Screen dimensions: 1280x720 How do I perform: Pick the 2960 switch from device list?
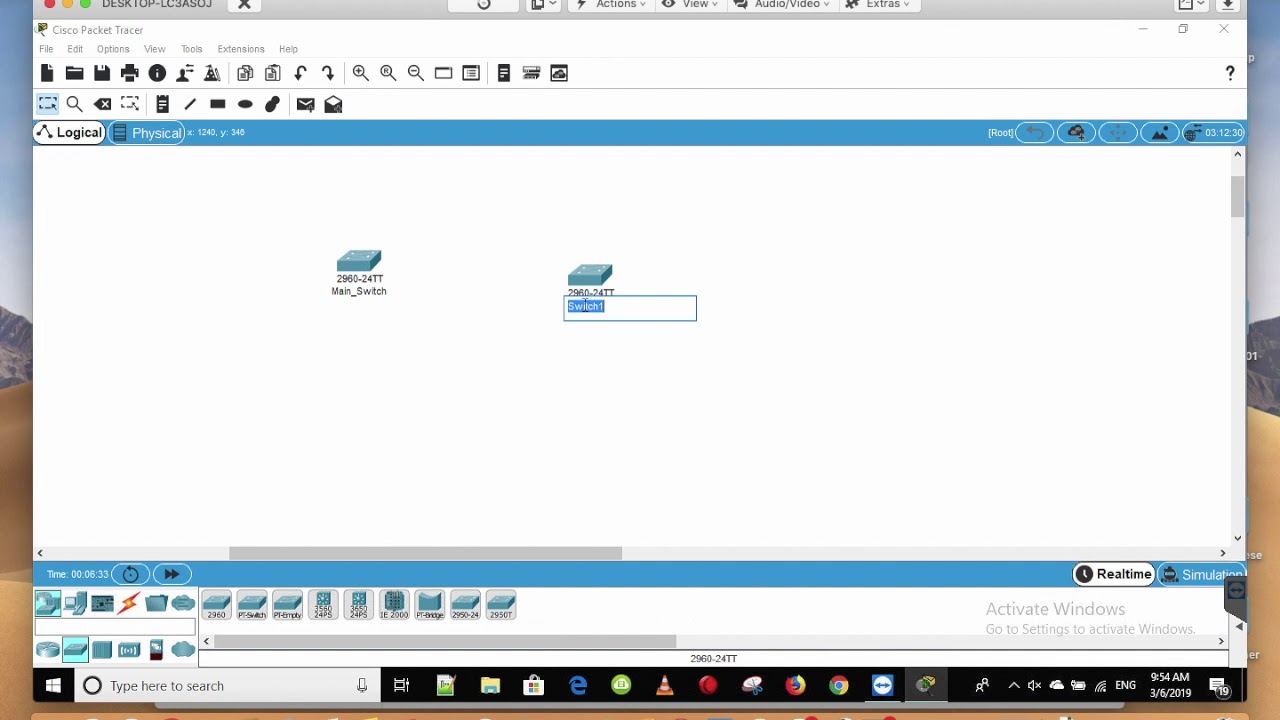pyautogui.click(x=217, y=605)
